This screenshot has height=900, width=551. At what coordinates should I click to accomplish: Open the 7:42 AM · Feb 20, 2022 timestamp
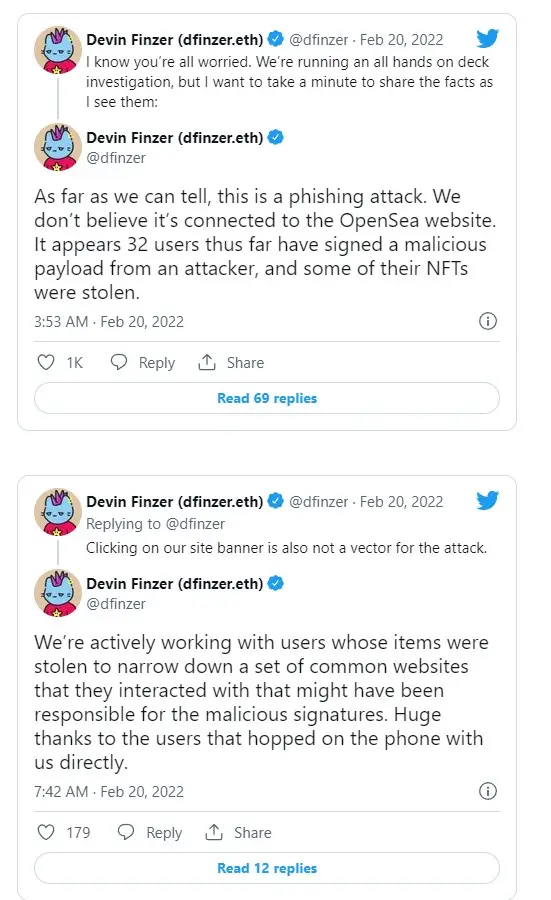coord(109,792)
